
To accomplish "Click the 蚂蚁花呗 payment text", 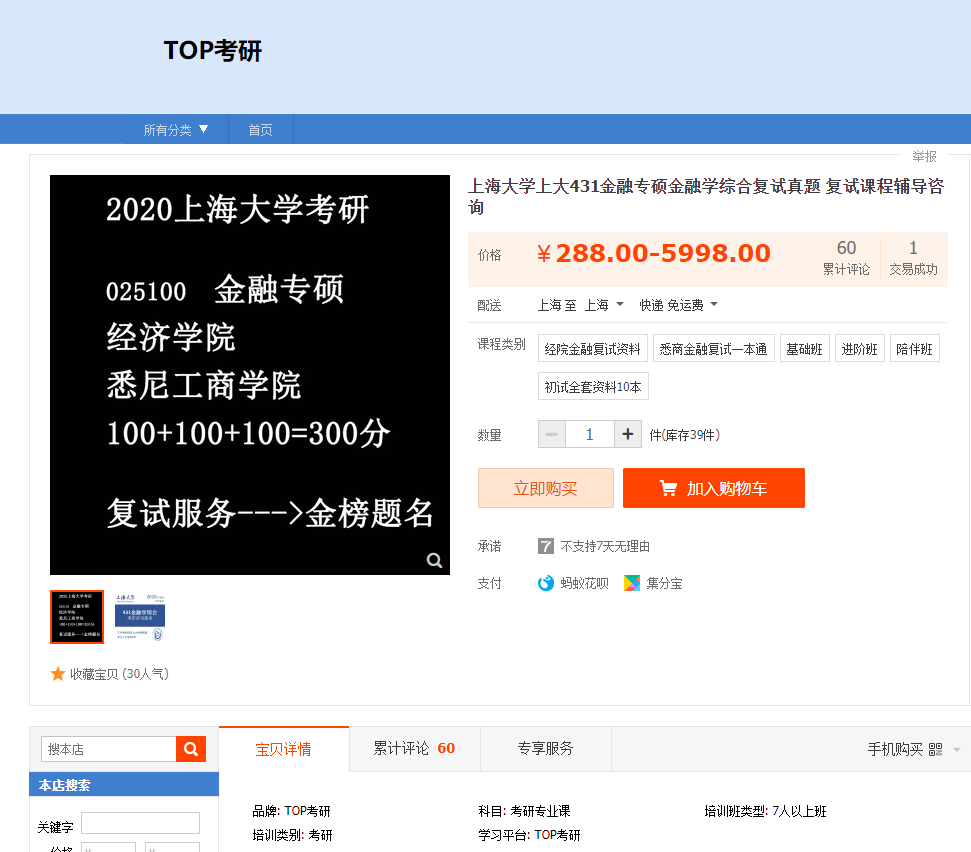I will click(584, 583).
